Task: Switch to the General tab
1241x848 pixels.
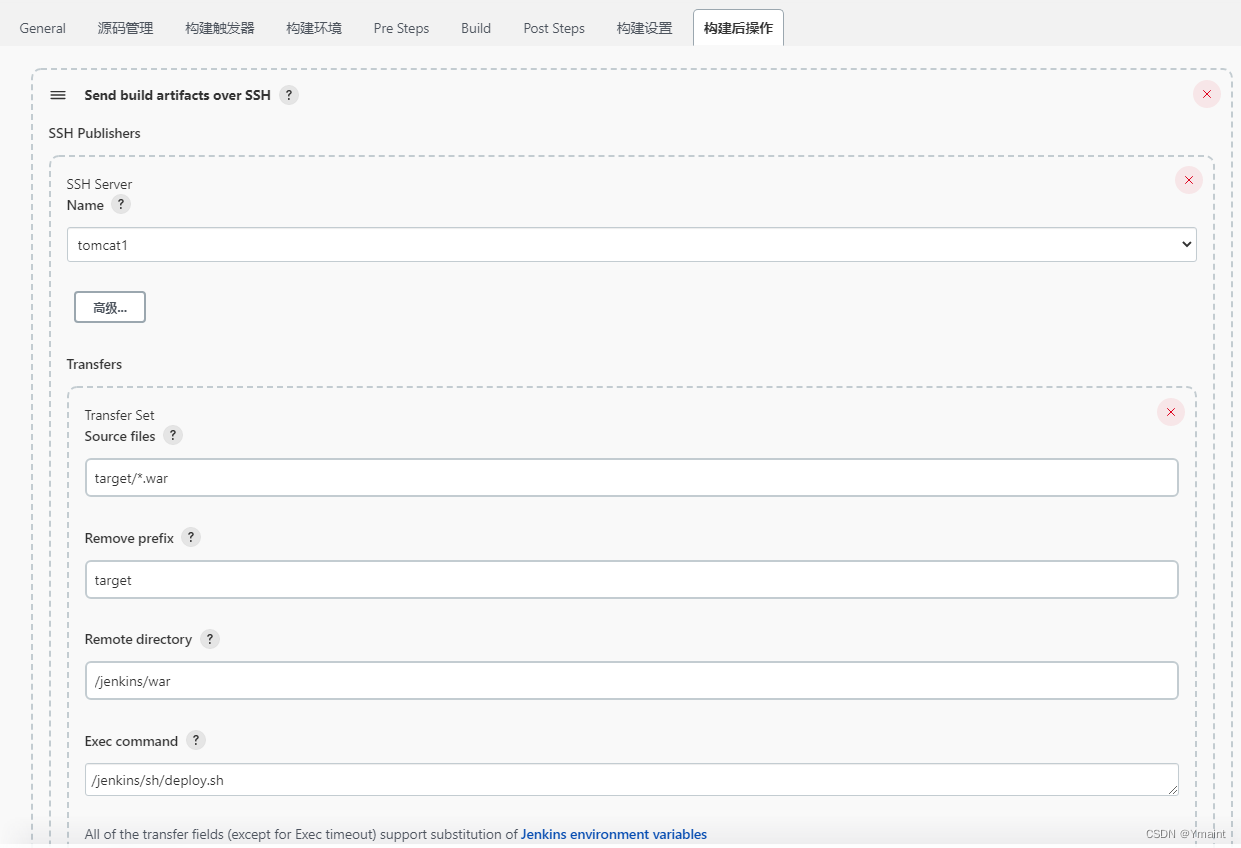Action: point(43,28)
